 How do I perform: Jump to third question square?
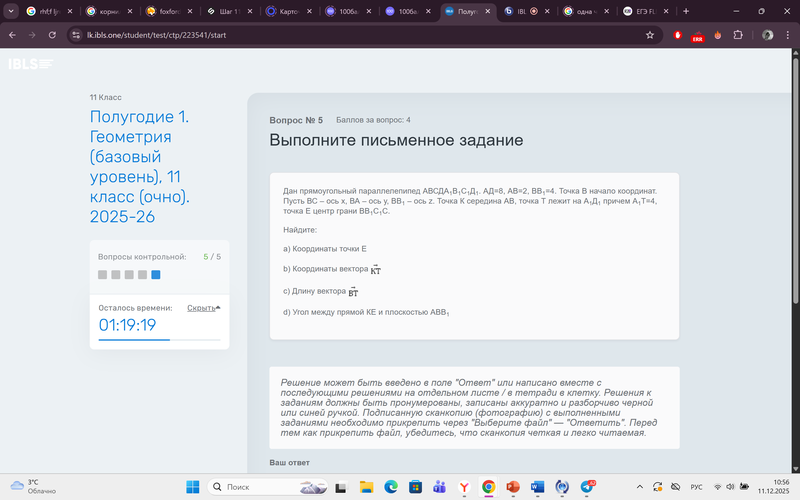[x=129, y=274]
